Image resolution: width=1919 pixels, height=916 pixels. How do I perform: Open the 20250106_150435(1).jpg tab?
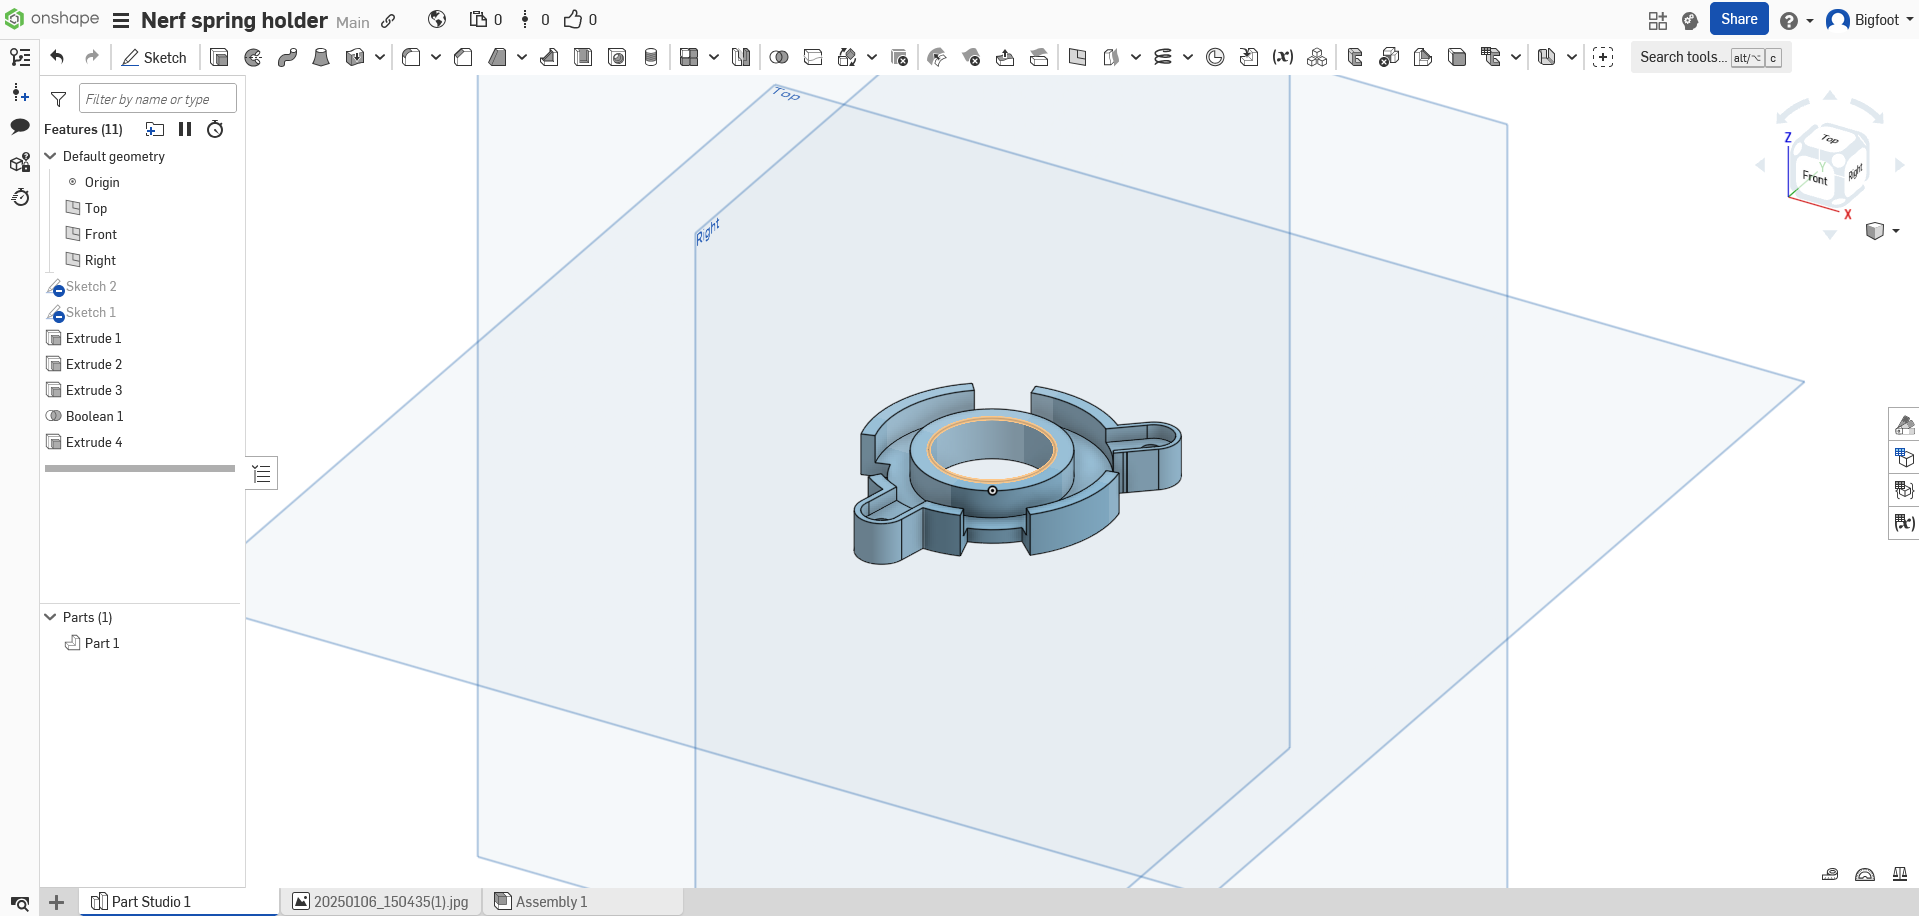(x=381, y=902)
